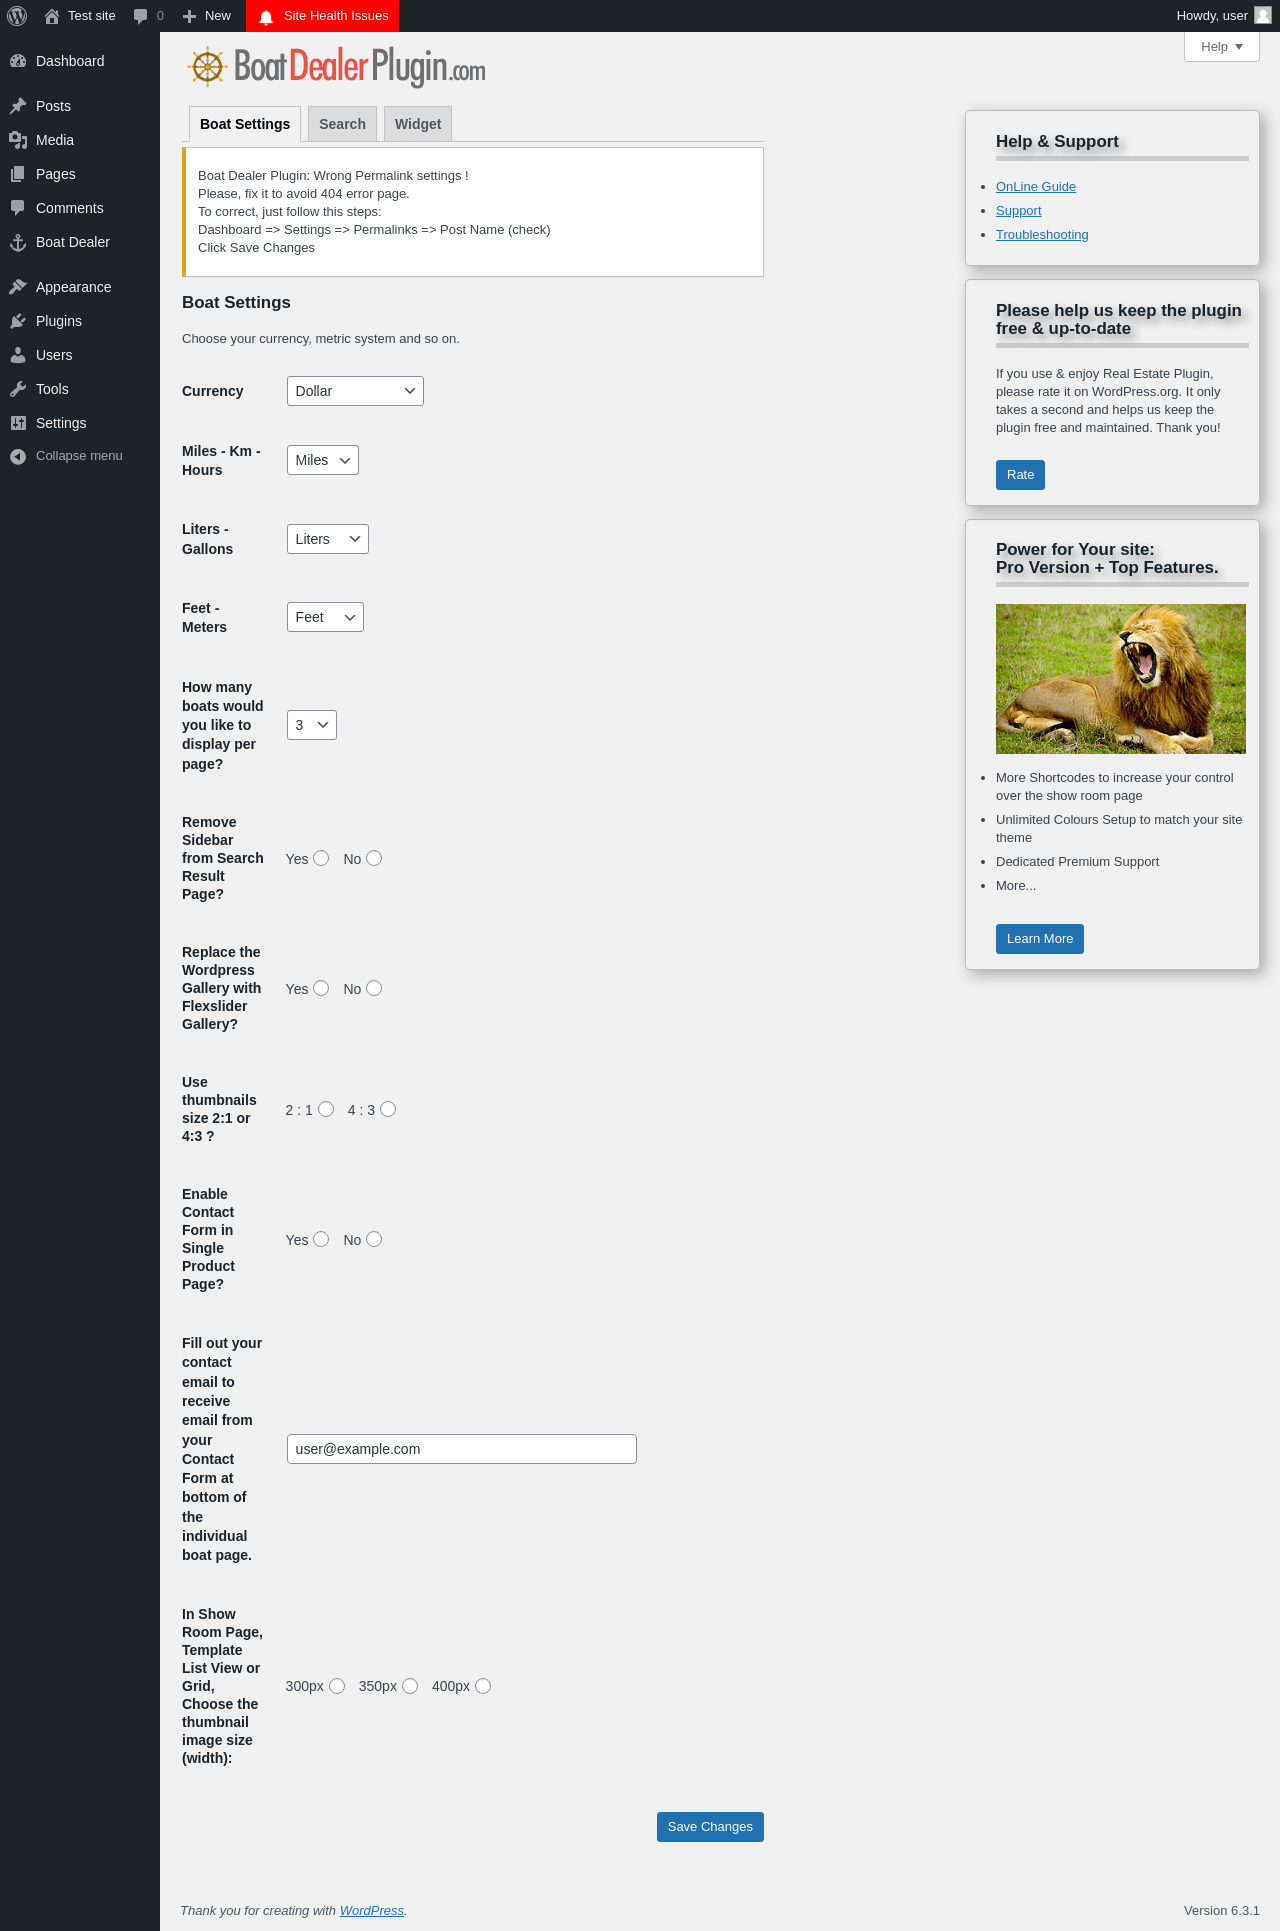Click the Save Changes button
Image resolution: width=1280 pixels, height=1931 pixels.
[710, 1827]
